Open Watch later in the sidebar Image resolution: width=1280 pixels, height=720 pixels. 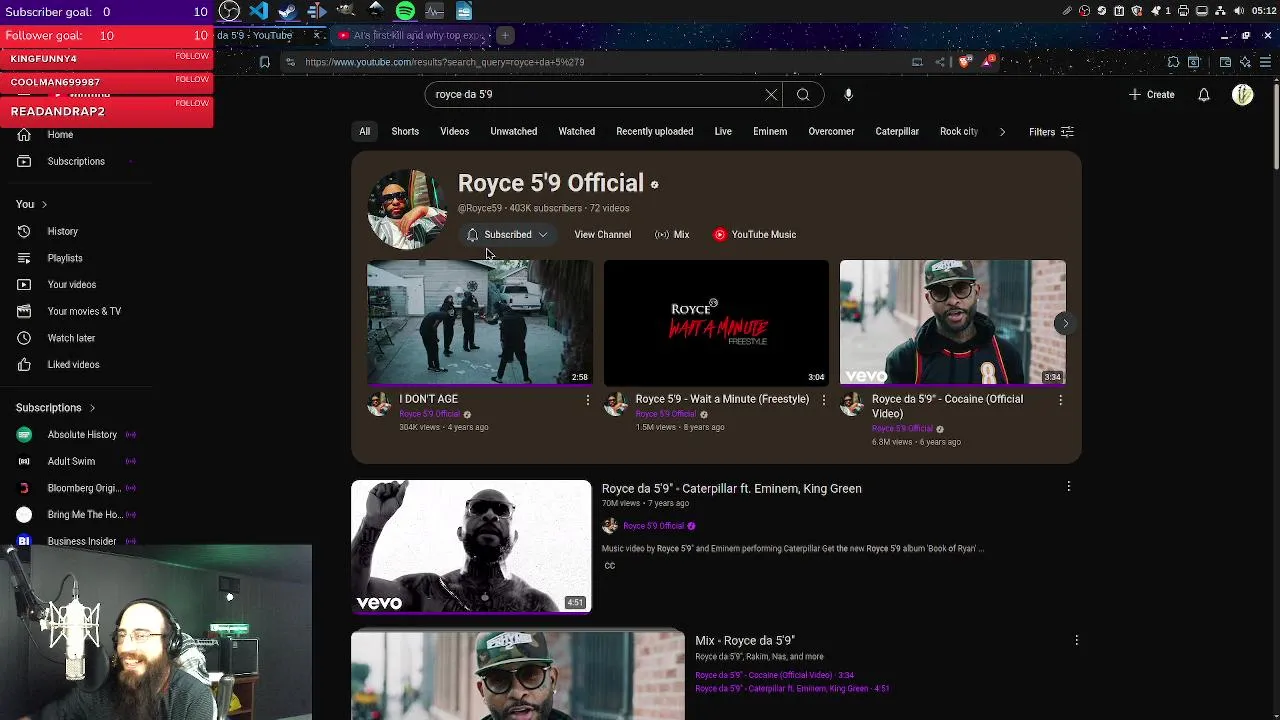[71, 338]
